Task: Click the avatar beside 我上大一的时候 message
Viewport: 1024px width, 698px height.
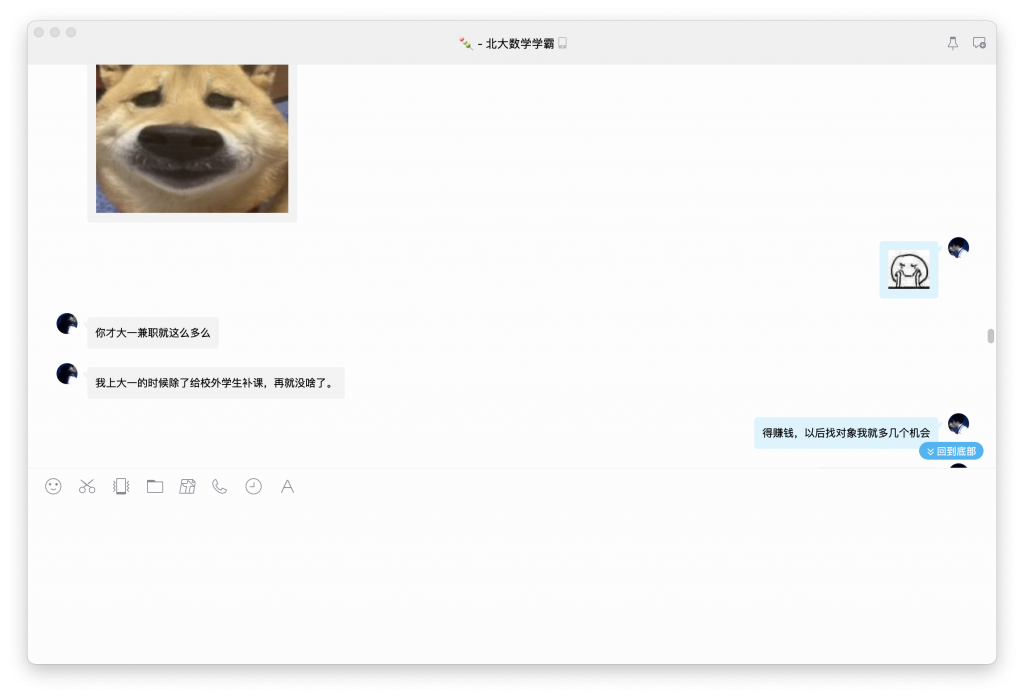Action: point(67,373)
